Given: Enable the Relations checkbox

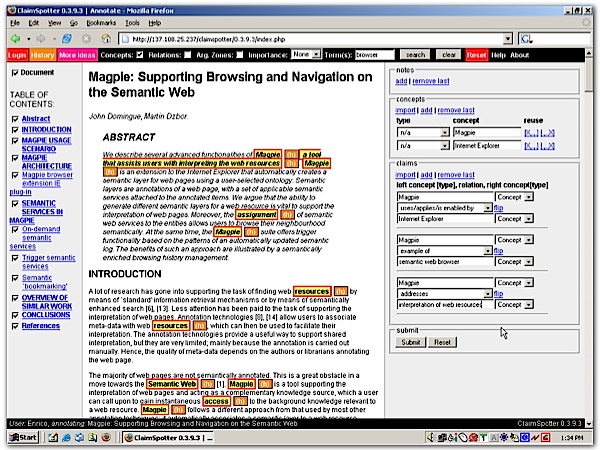Looking at the screenshot, I should [188, 55].
